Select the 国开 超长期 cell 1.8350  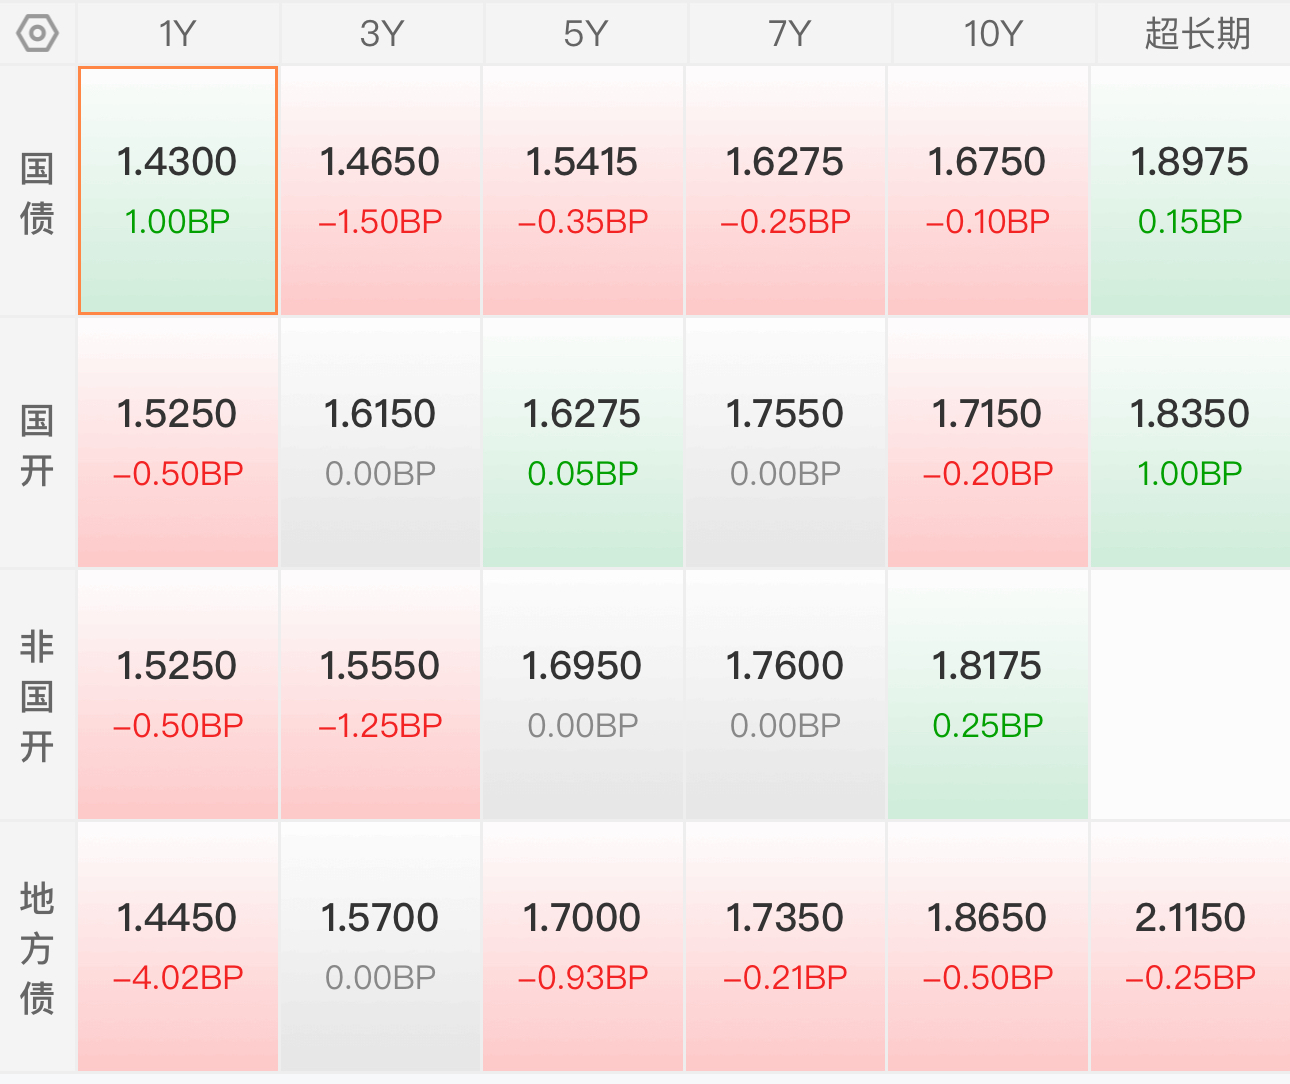1190,443
